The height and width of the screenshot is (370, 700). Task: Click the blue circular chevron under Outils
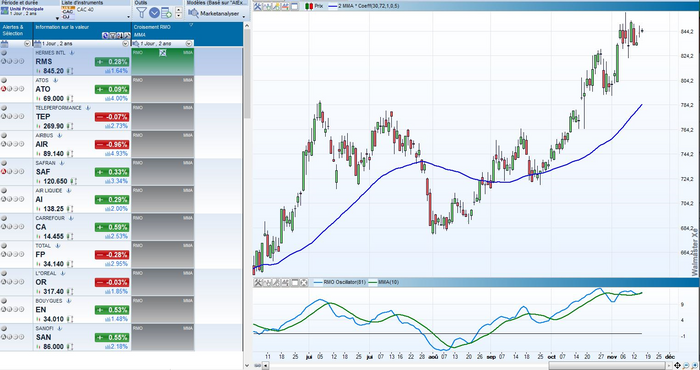154,12
